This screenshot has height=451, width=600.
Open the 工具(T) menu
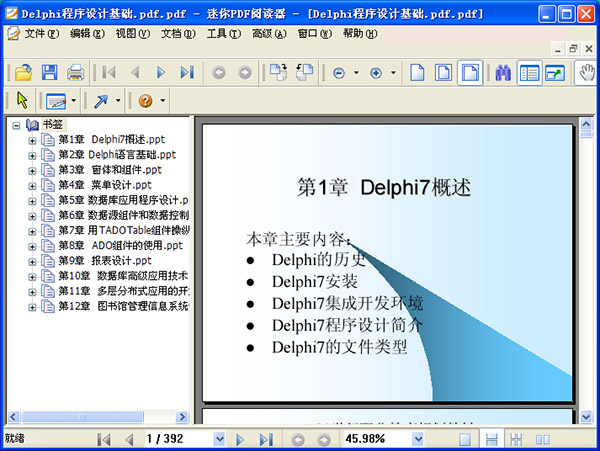(223, 34)
